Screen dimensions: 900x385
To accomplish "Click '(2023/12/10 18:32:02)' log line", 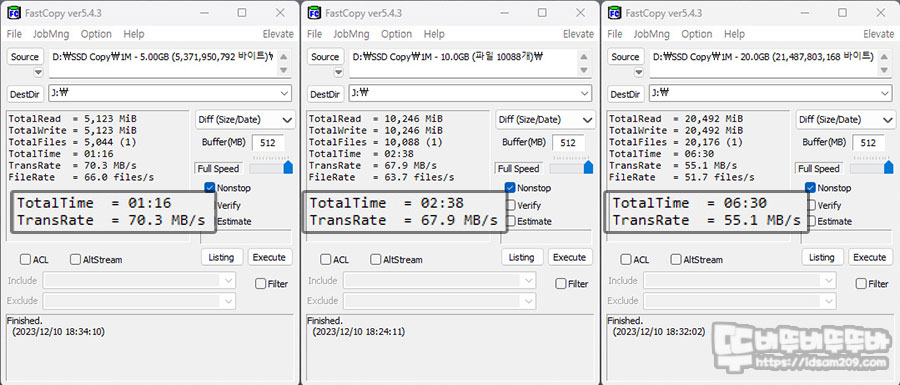I will tap(659, 332).
